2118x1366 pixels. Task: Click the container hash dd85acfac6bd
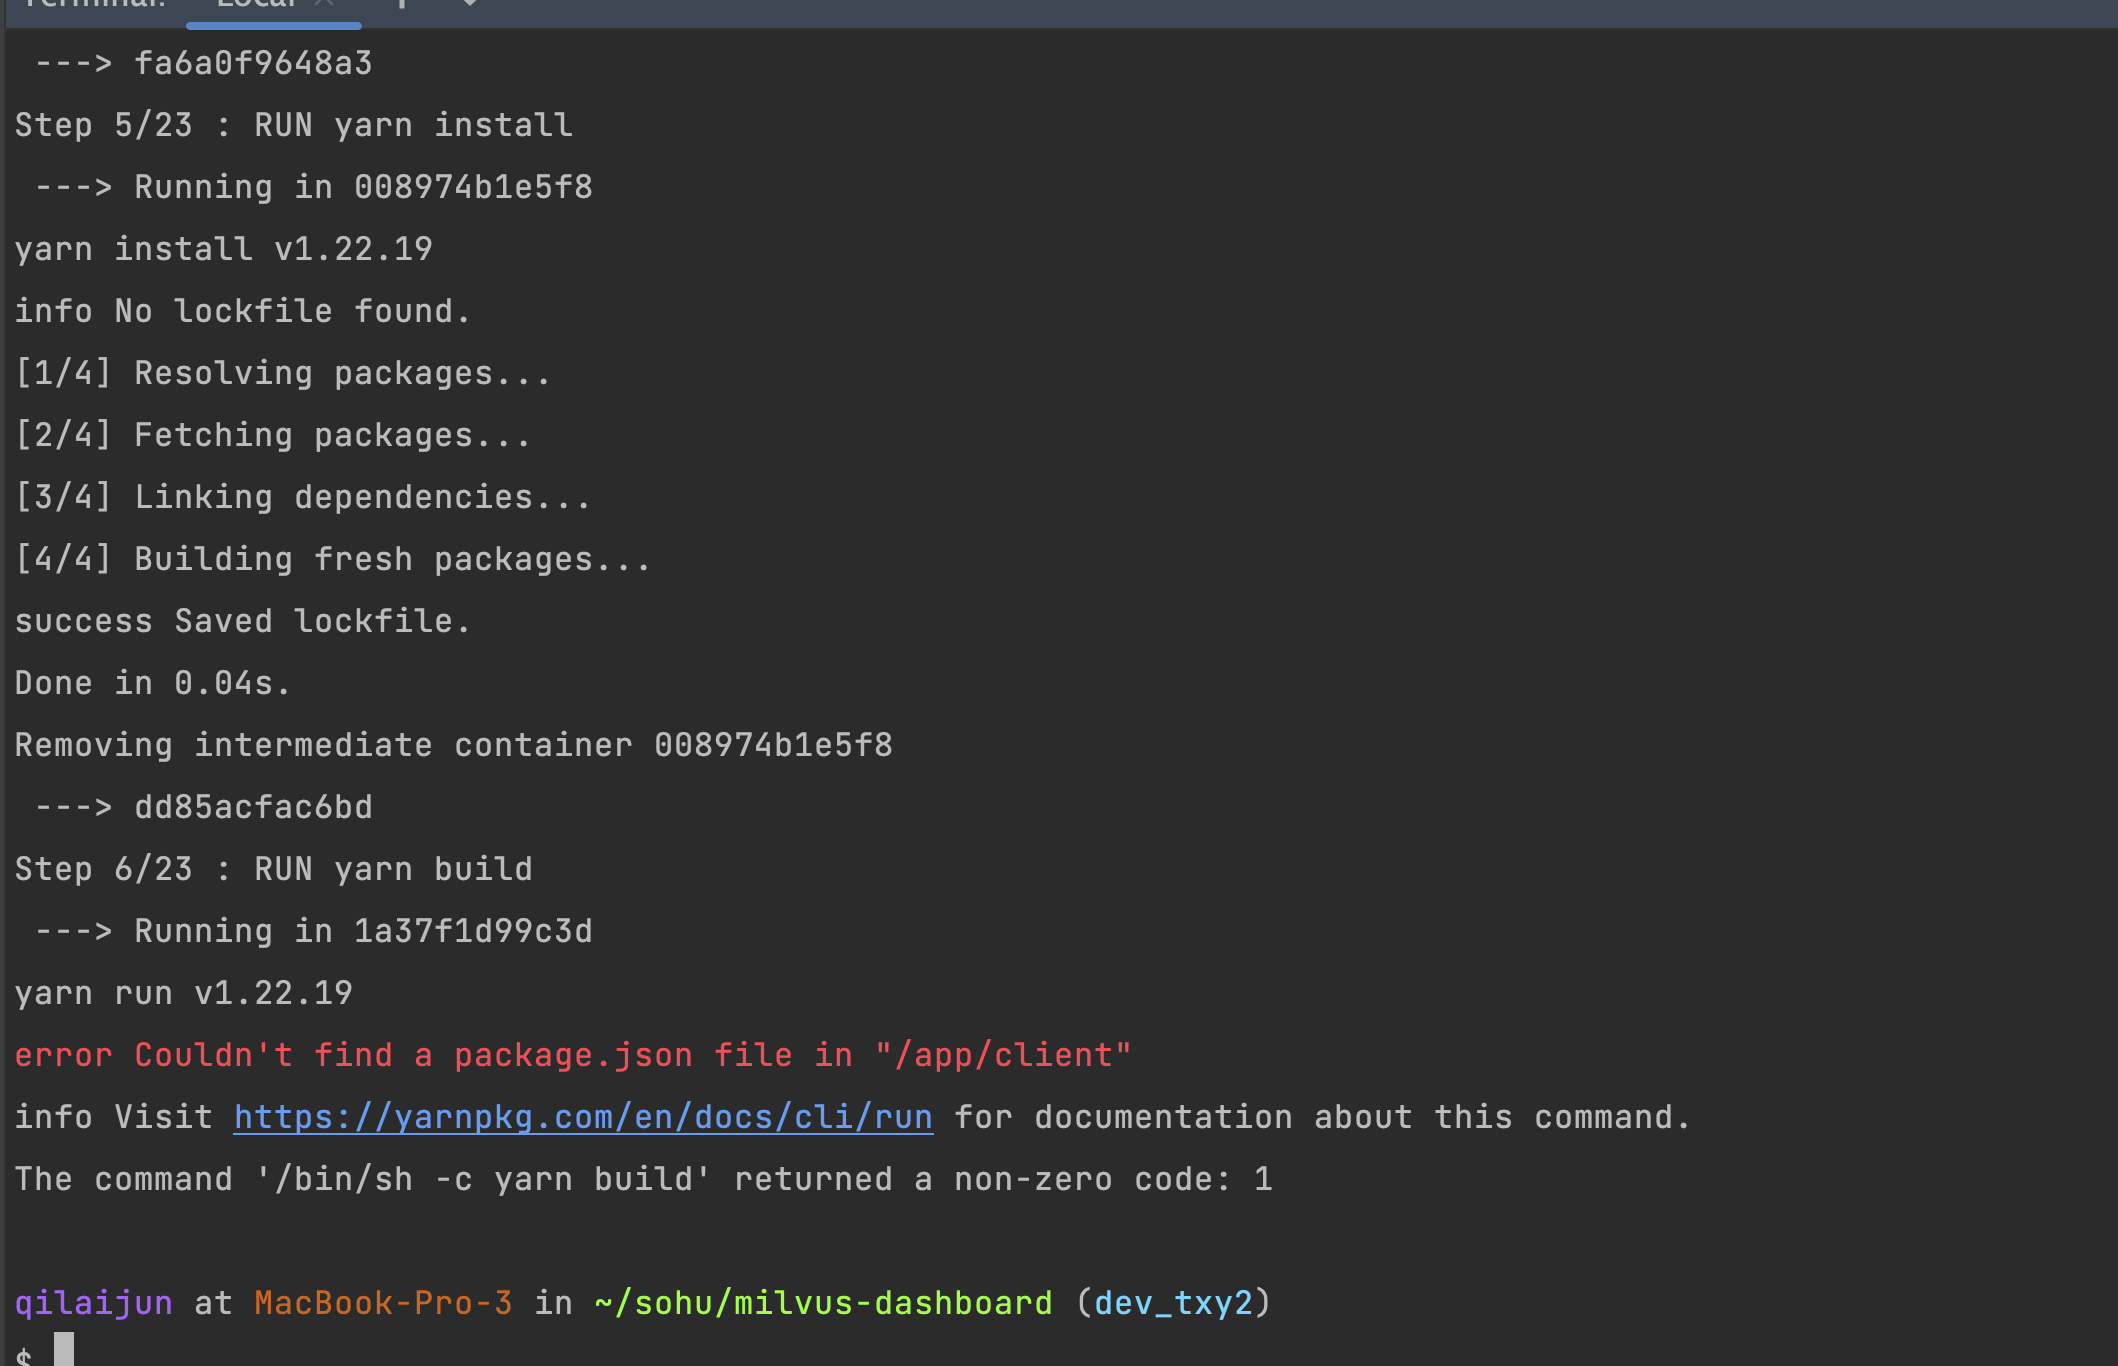(x=255, y=806)
